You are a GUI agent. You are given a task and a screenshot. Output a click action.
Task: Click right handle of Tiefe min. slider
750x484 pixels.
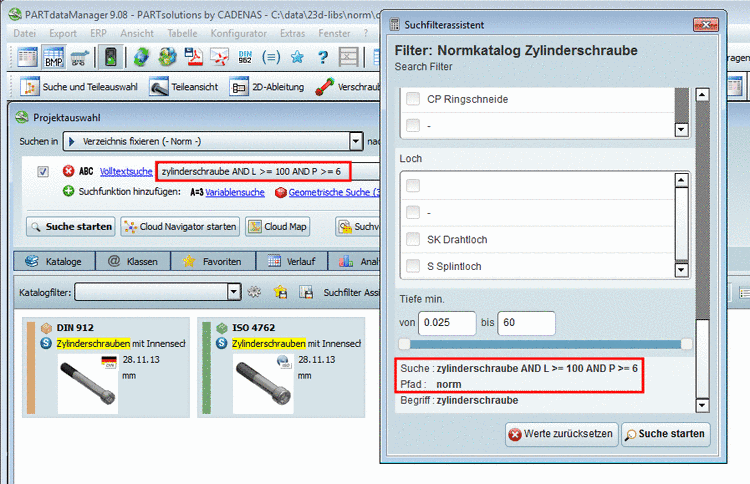pos(686,344)
